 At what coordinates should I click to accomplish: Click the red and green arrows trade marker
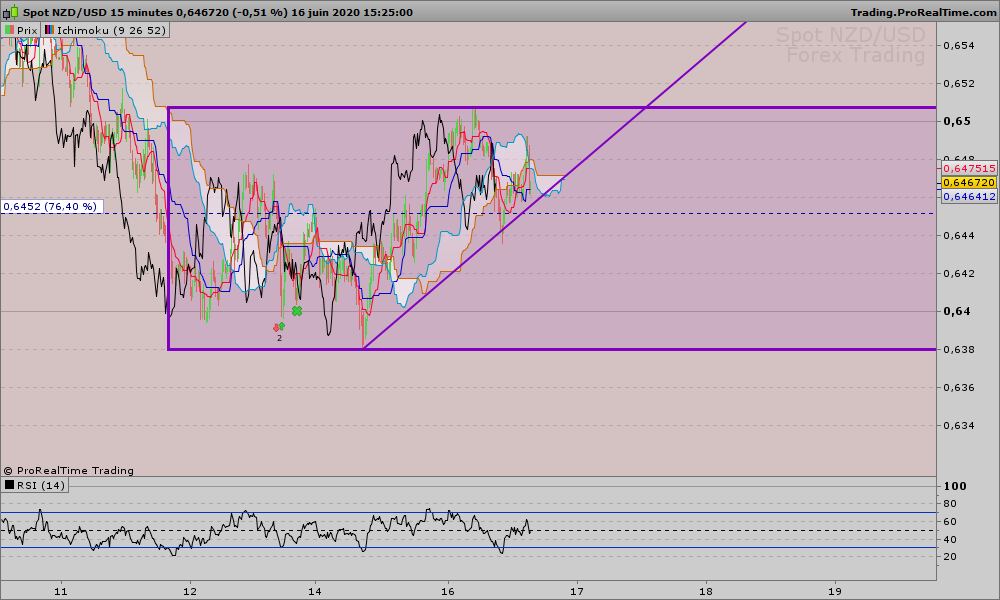[279, 327]
